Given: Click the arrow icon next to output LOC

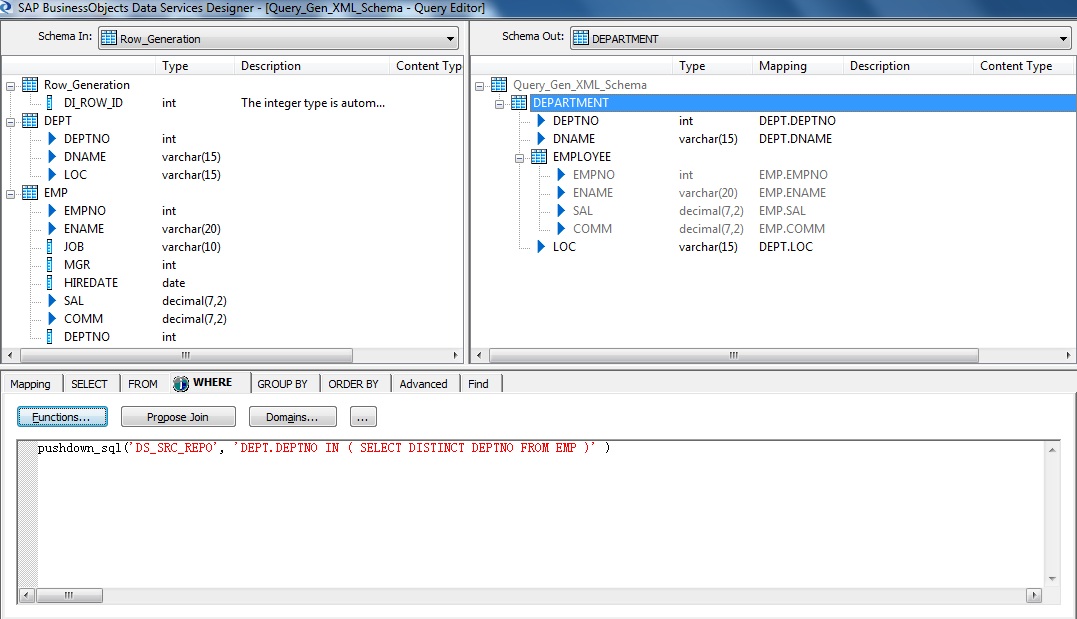Looking at the screenshot, I should click(x=541, y=247).
